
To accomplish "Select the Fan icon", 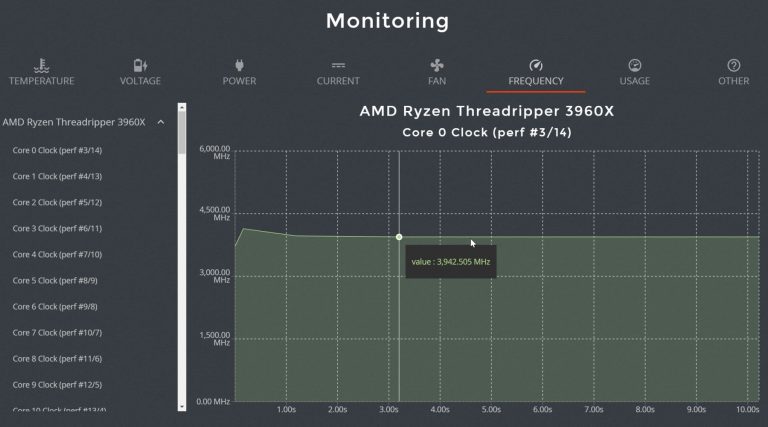I will pos(436,65).
